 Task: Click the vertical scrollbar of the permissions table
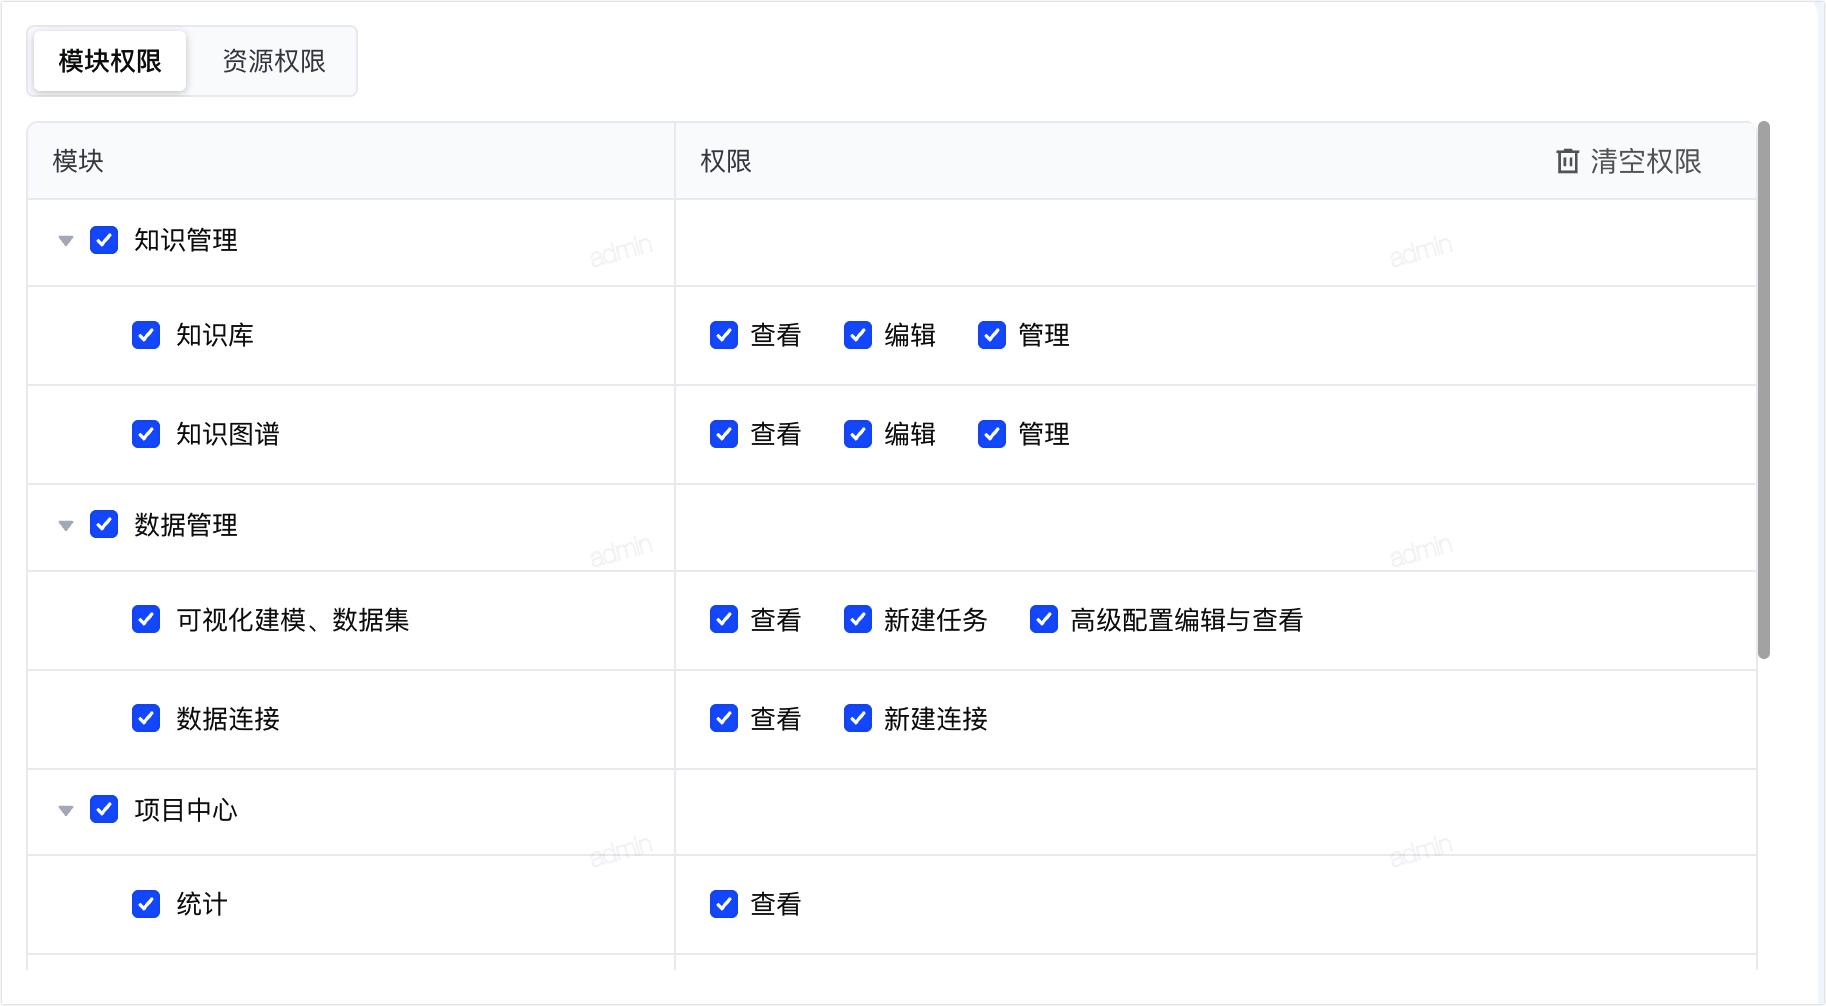tap(1764, 390)
